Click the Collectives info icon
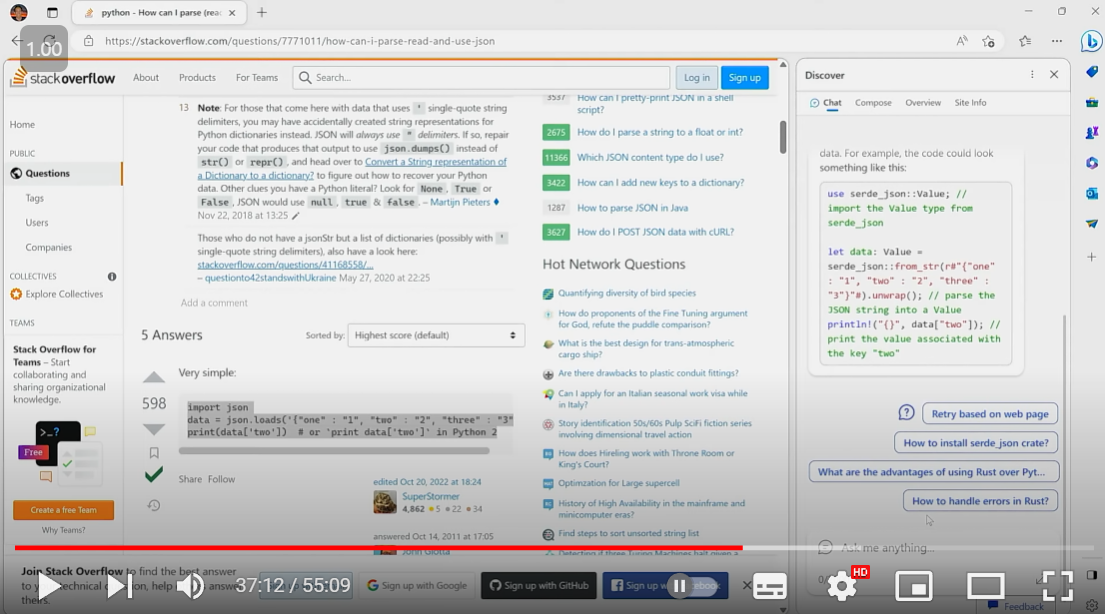The image size is (1105, 614). click(x=111, y=276)
